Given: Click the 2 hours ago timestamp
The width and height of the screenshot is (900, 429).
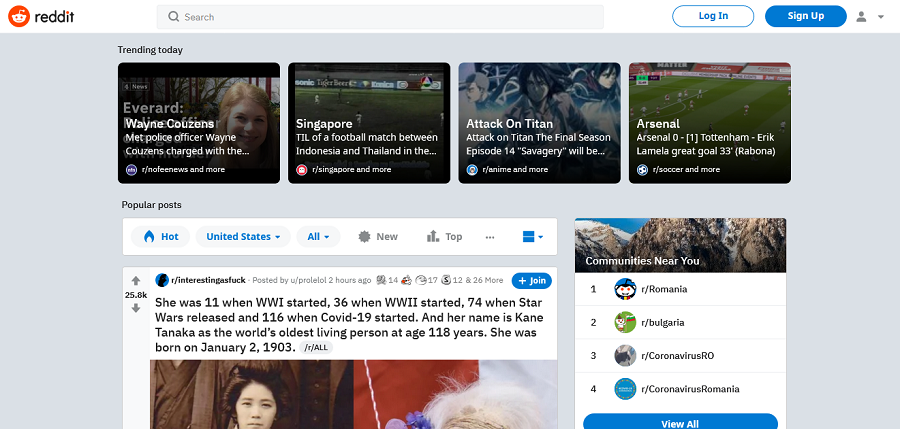Looking at the screenshot, I should click(x=350, y=280).
